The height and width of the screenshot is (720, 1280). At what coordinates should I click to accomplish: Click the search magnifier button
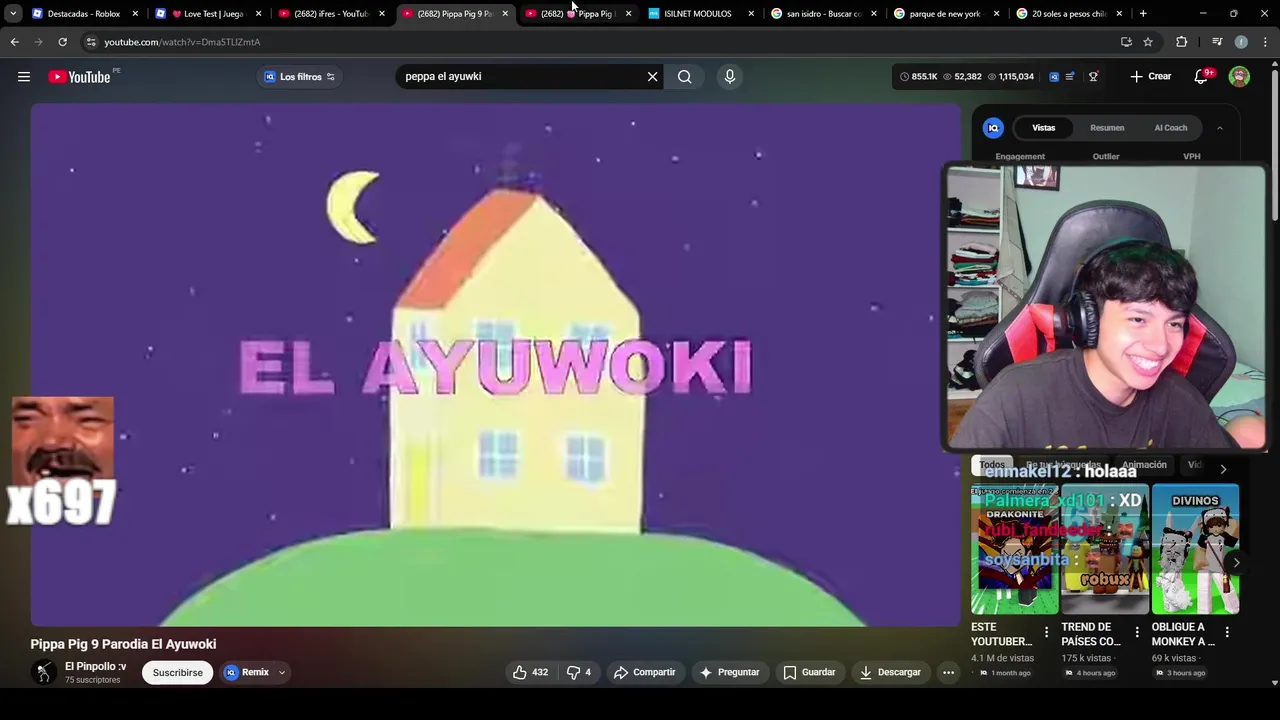coord(684,76)
